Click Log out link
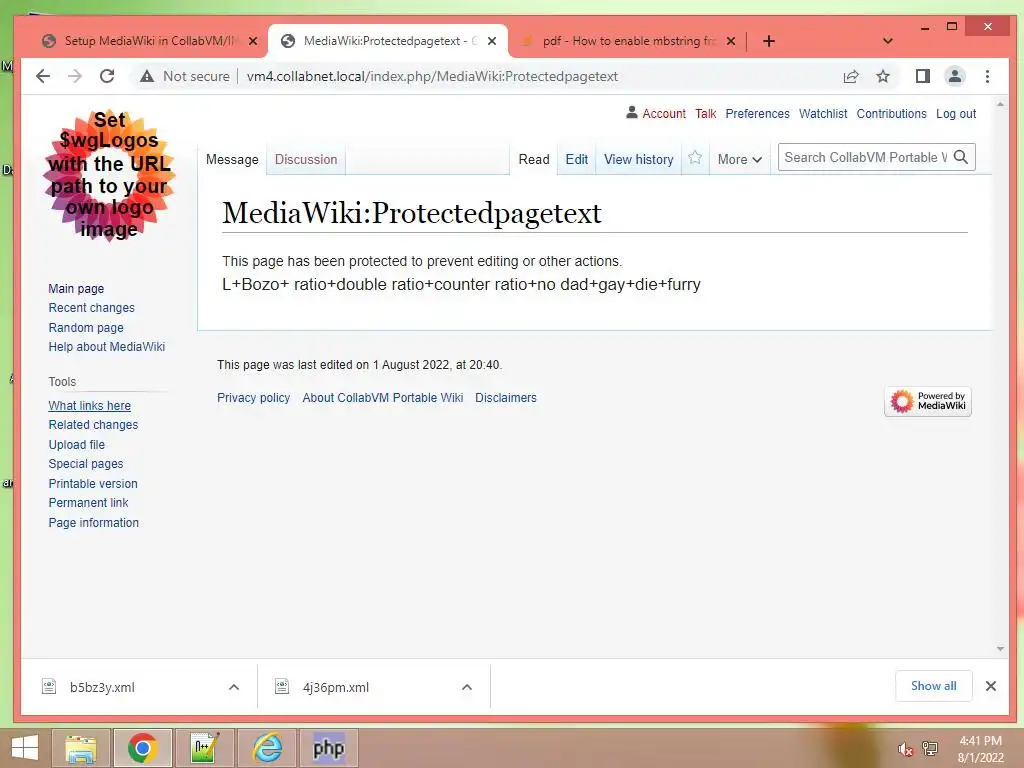 956,114
